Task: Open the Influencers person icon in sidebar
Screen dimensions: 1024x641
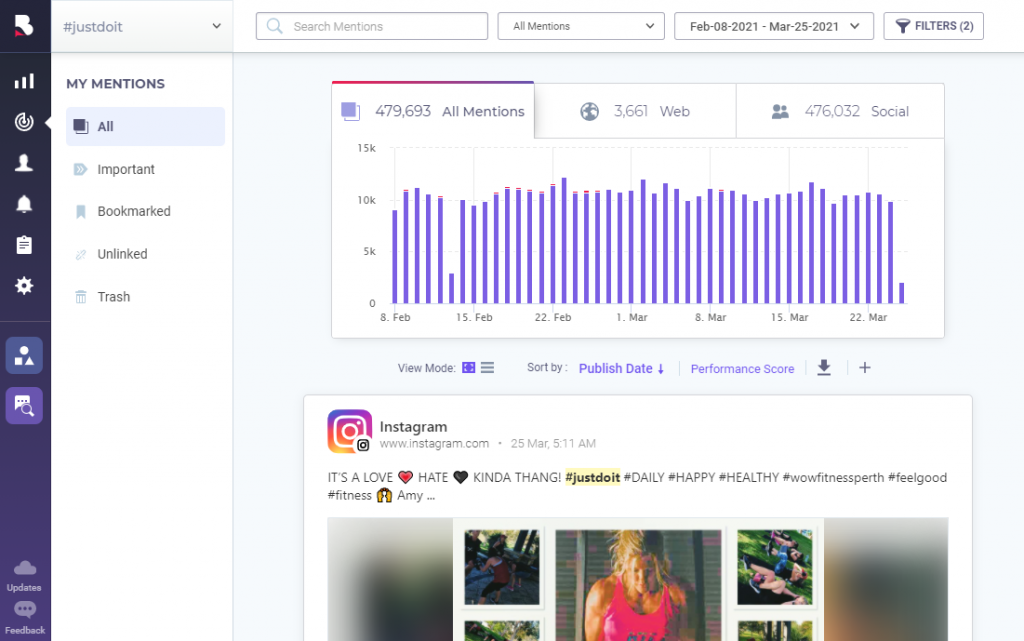Action: point(24,163)
